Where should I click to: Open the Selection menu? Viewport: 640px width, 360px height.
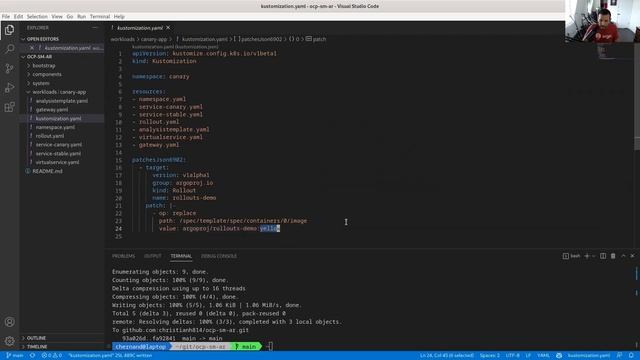pyautogui.click(x=37, y=16)
